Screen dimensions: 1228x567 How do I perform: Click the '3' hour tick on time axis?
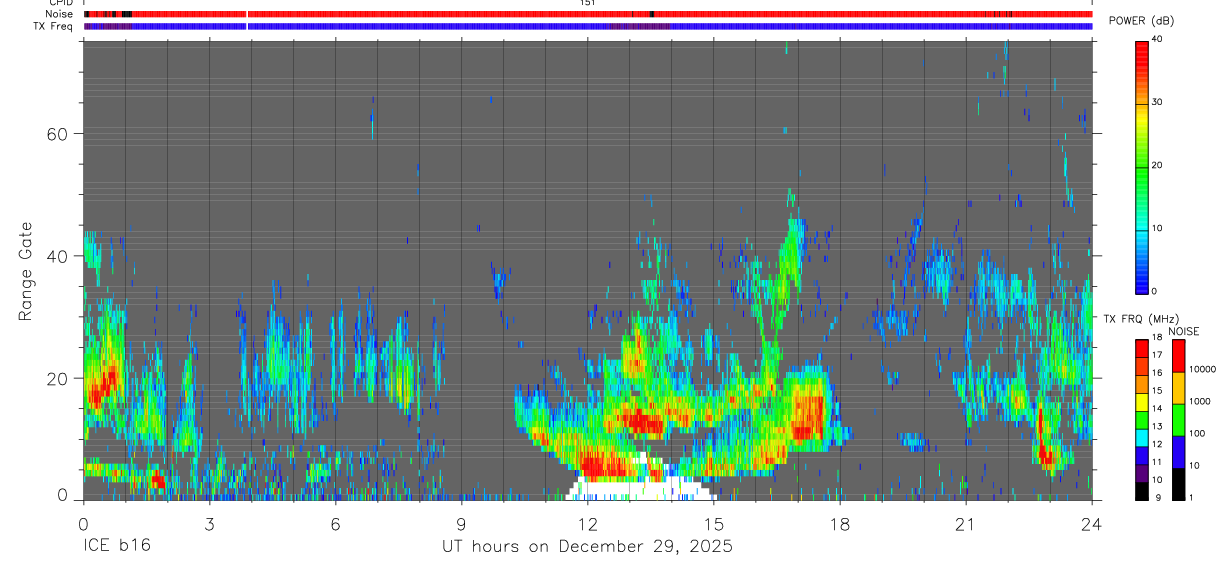coord(209,525)
